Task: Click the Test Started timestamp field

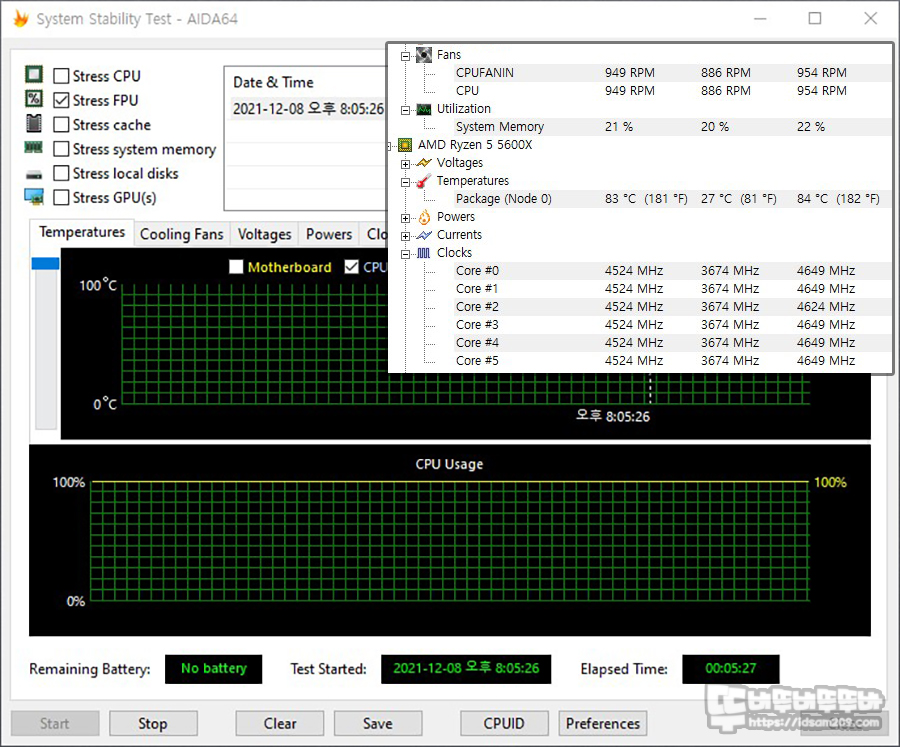Action: pyautogui.click(x=466, y=669)
